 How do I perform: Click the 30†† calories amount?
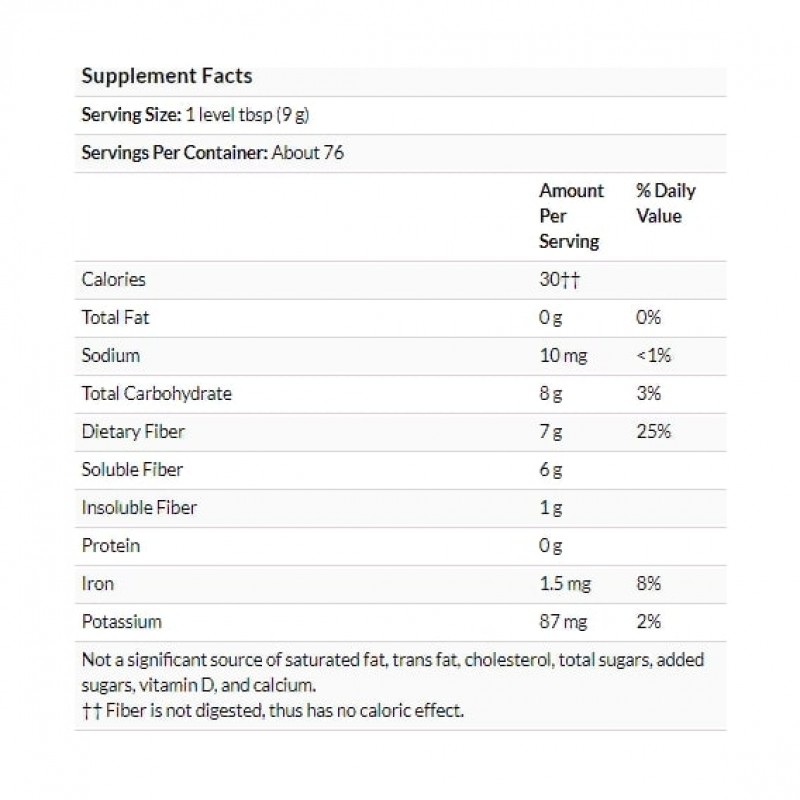click(x=559, y=280)
